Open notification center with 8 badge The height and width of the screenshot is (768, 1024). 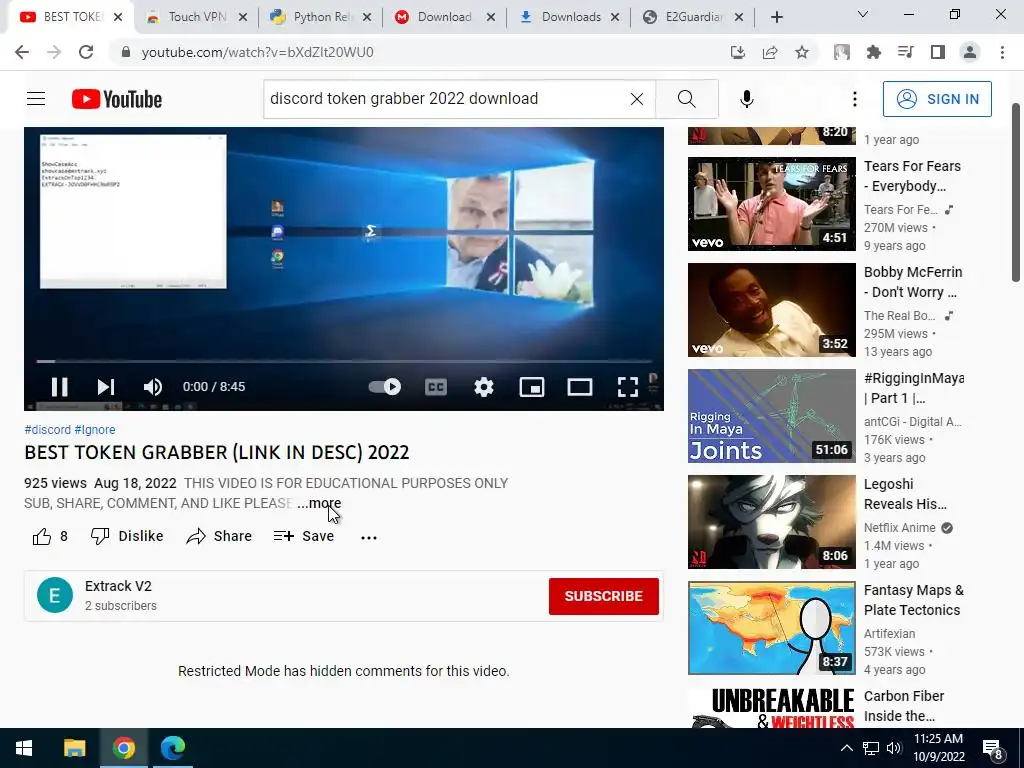click(x=993, y=748)
